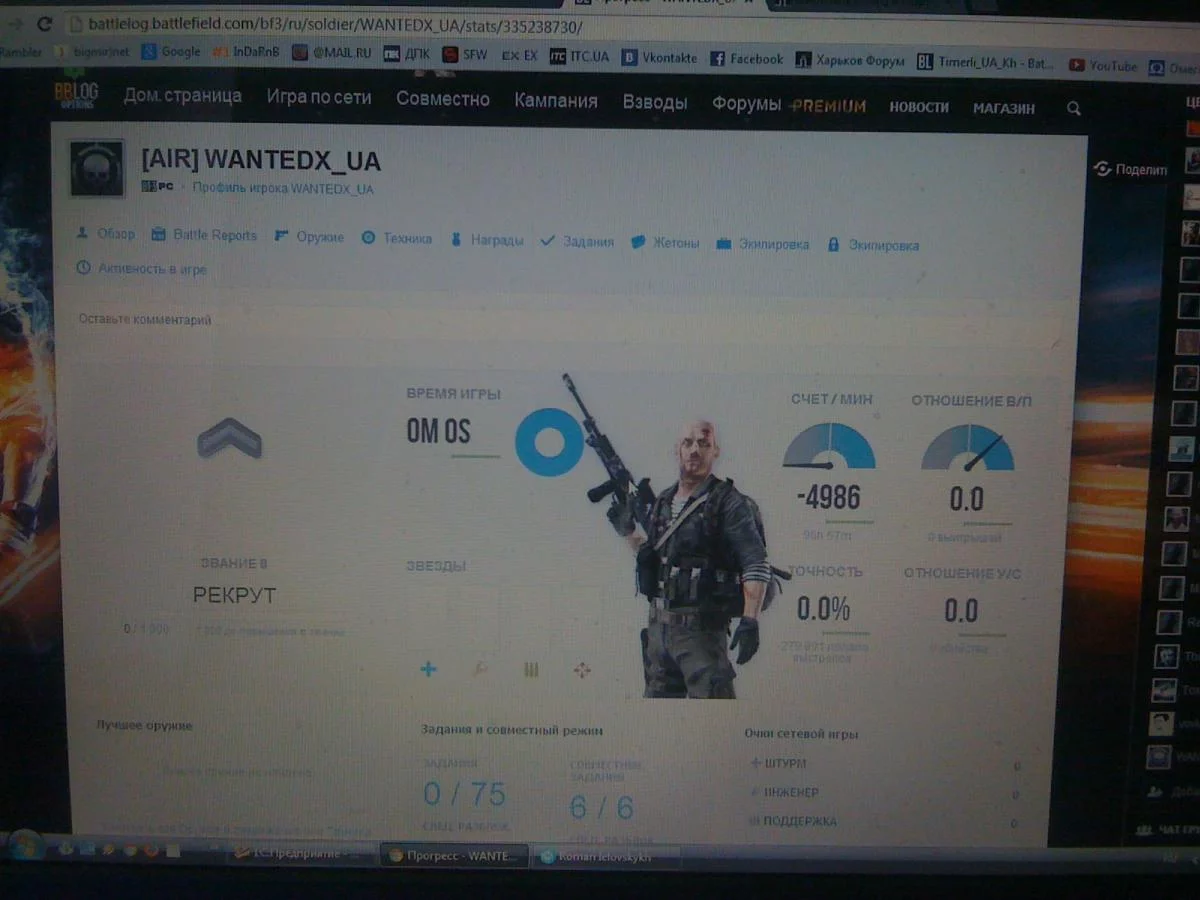Switch to the Задания tab

pos(577,241)
